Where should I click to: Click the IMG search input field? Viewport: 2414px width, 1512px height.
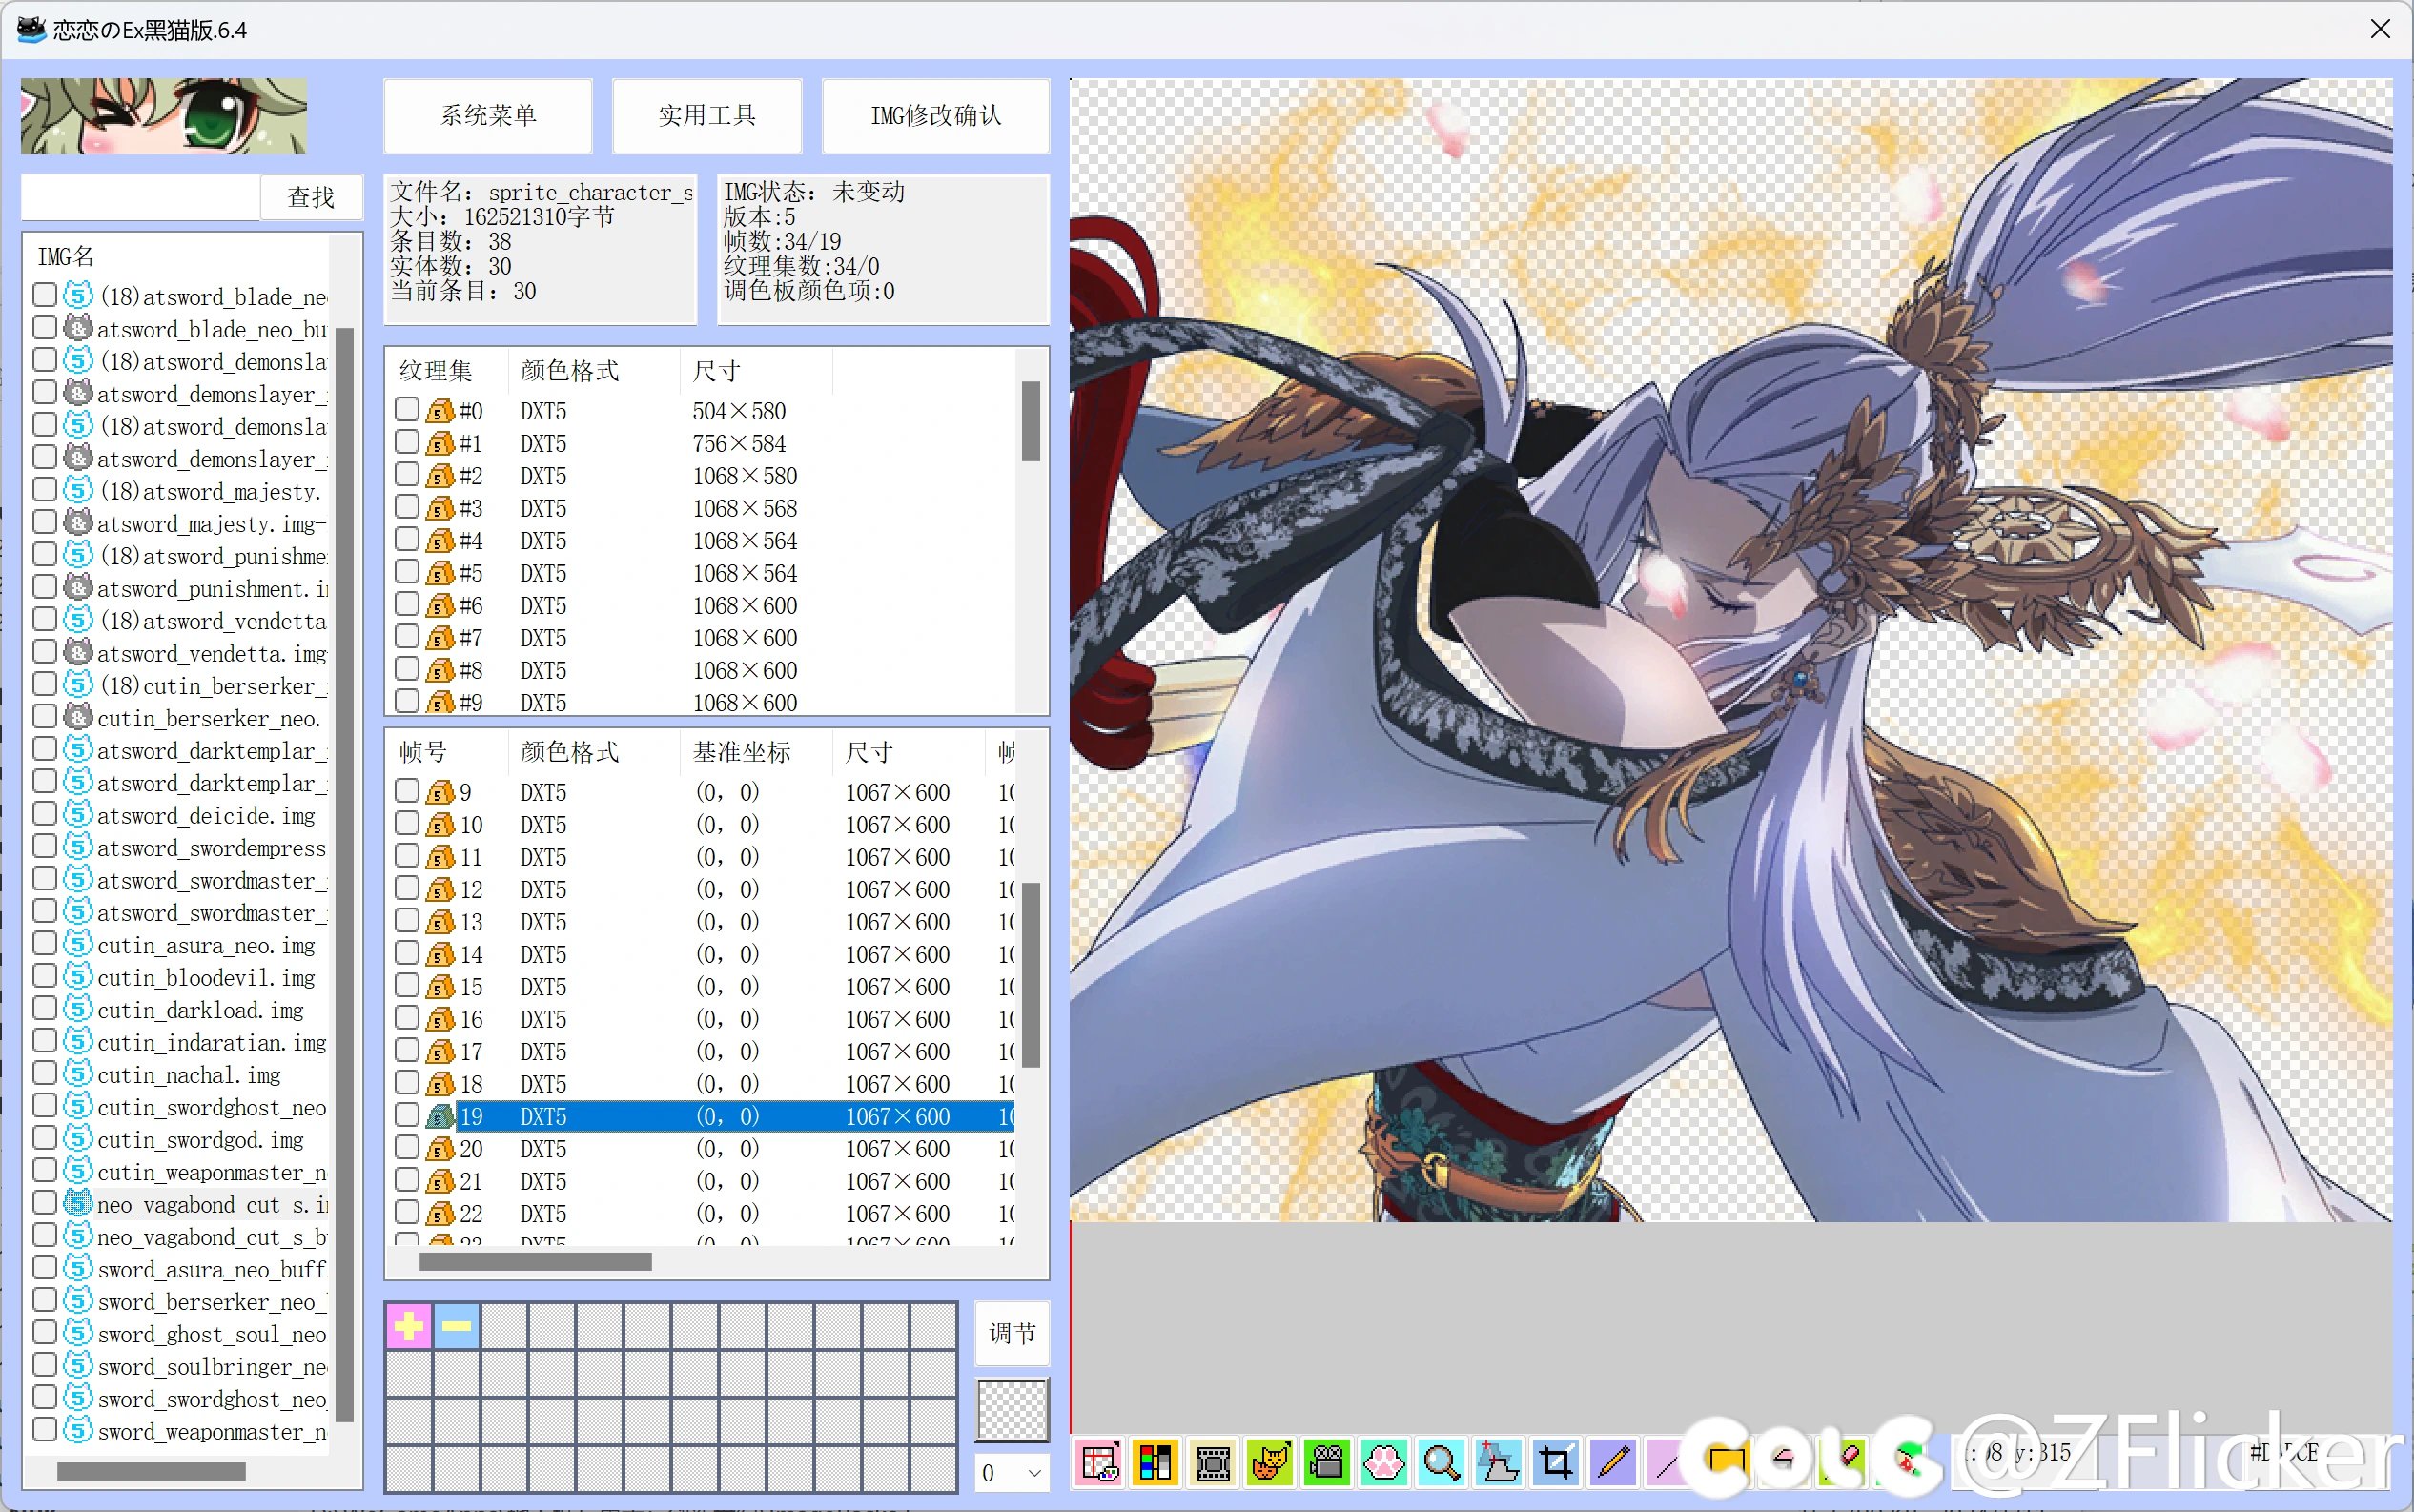(140, 197)
